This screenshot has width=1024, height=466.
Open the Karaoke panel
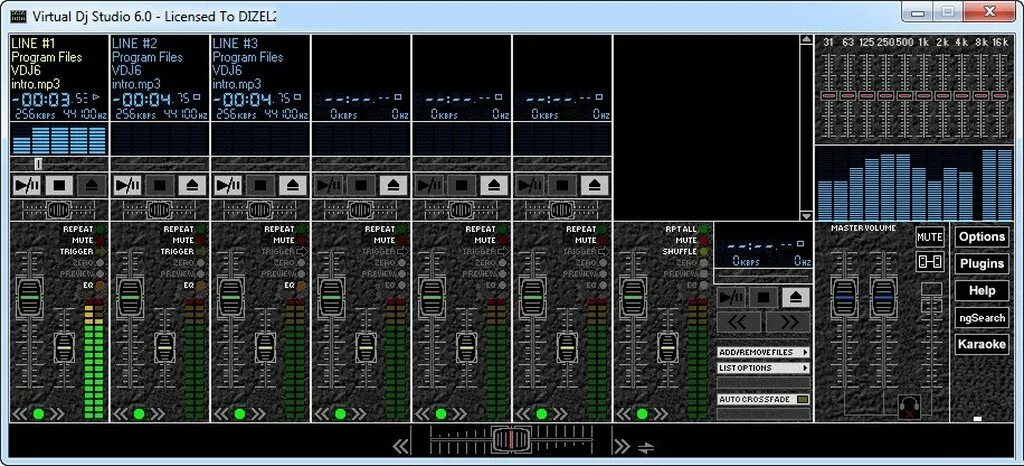[982, 344]
